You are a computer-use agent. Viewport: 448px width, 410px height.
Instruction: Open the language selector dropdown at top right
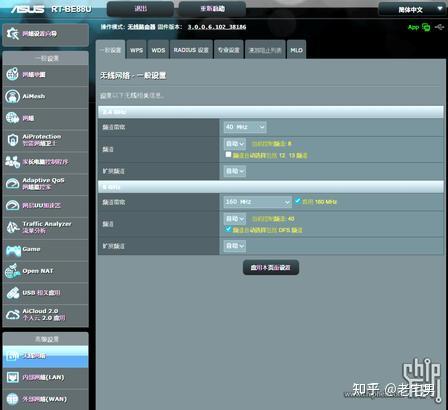click(411, 9)
